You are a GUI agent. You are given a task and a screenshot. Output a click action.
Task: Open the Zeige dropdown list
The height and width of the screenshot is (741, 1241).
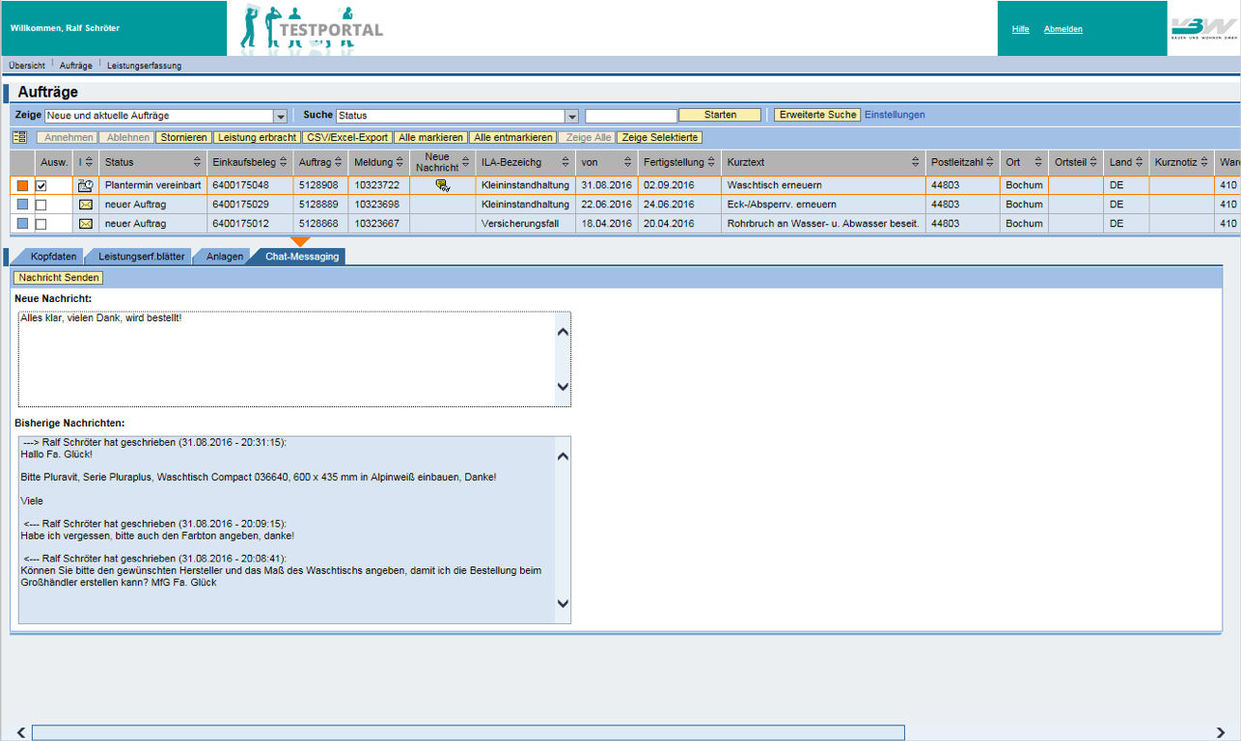pos(281,116)
